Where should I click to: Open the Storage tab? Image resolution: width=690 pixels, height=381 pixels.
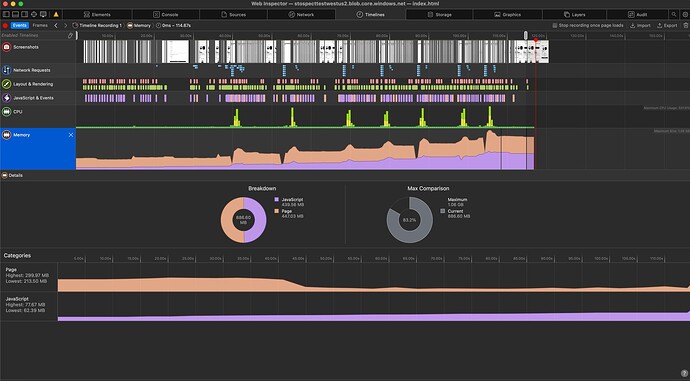(439, 15)
